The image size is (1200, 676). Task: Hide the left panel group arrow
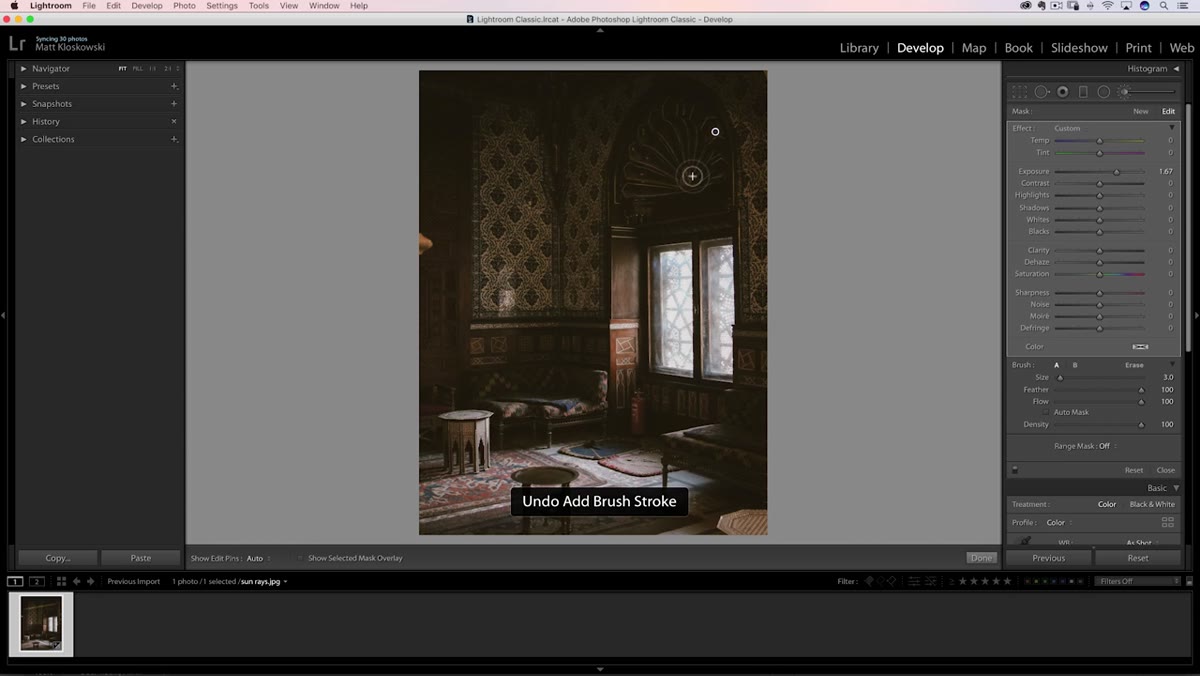(4, 316)
